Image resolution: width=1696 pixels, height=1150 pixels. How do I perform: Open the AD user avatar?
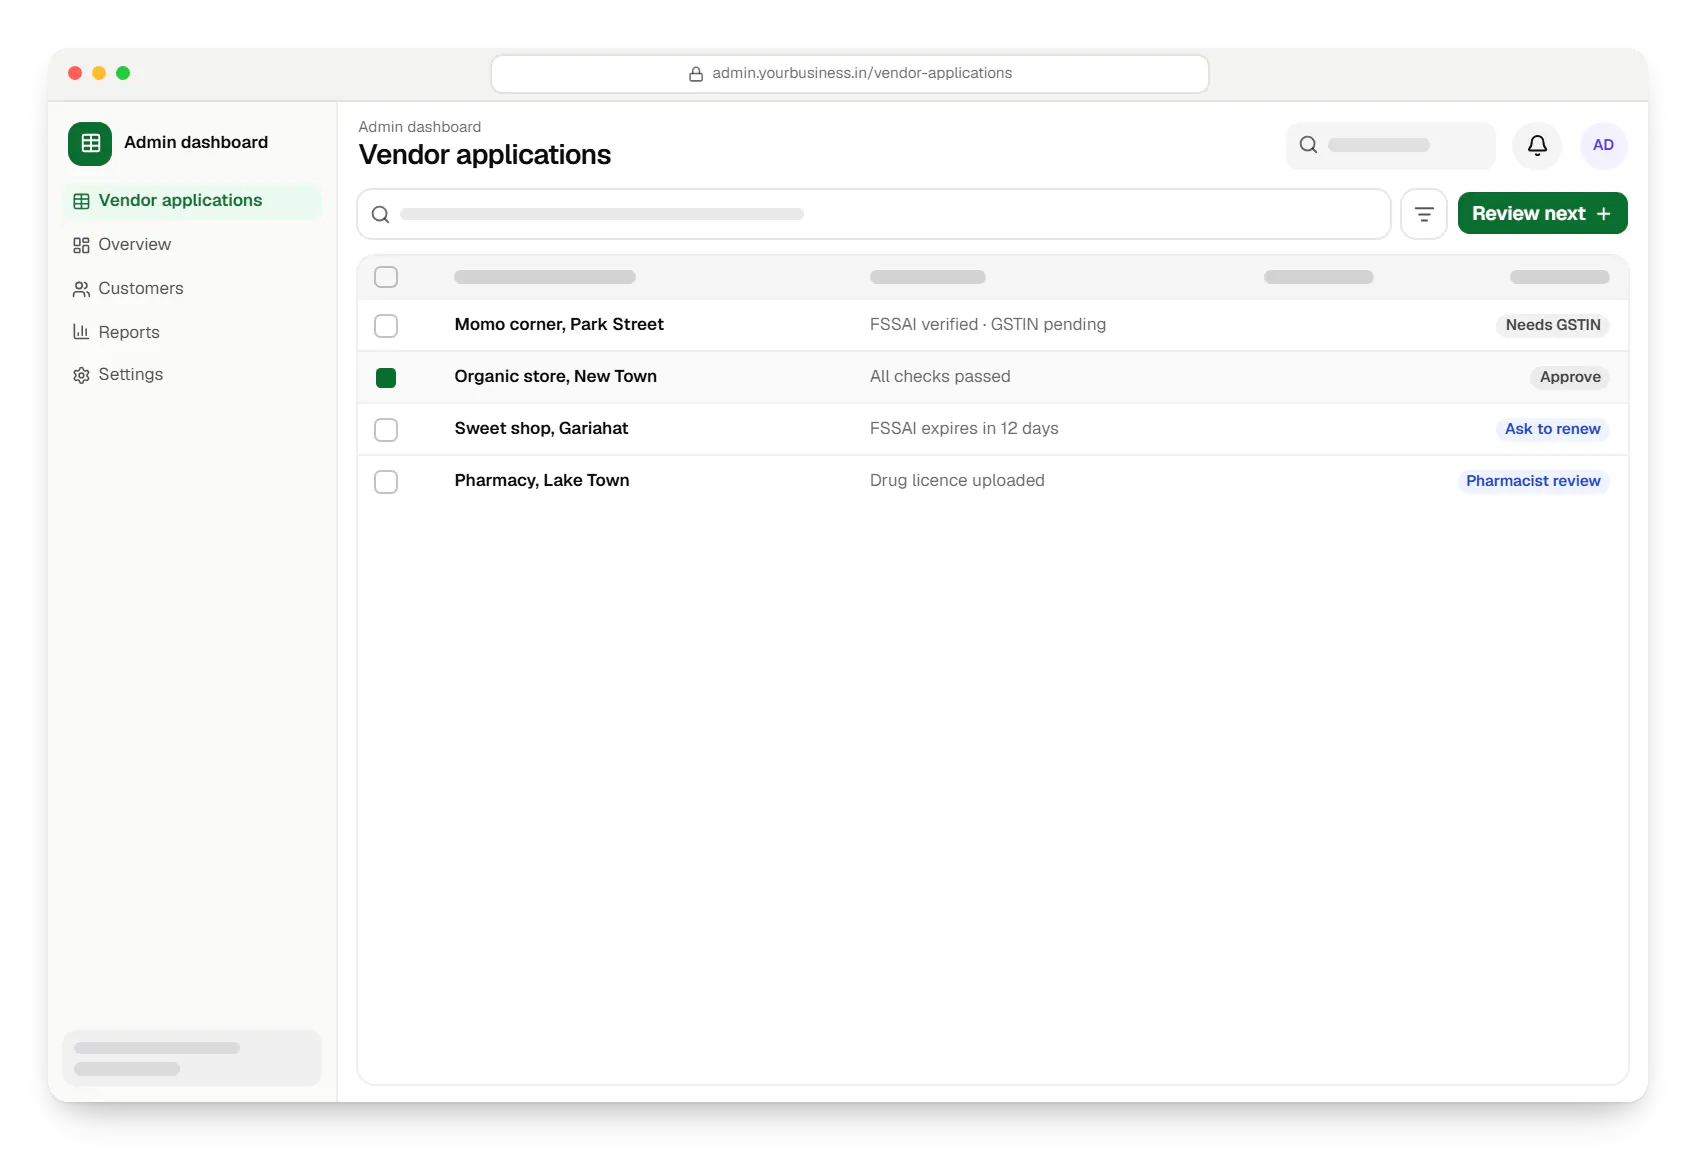1603,145
